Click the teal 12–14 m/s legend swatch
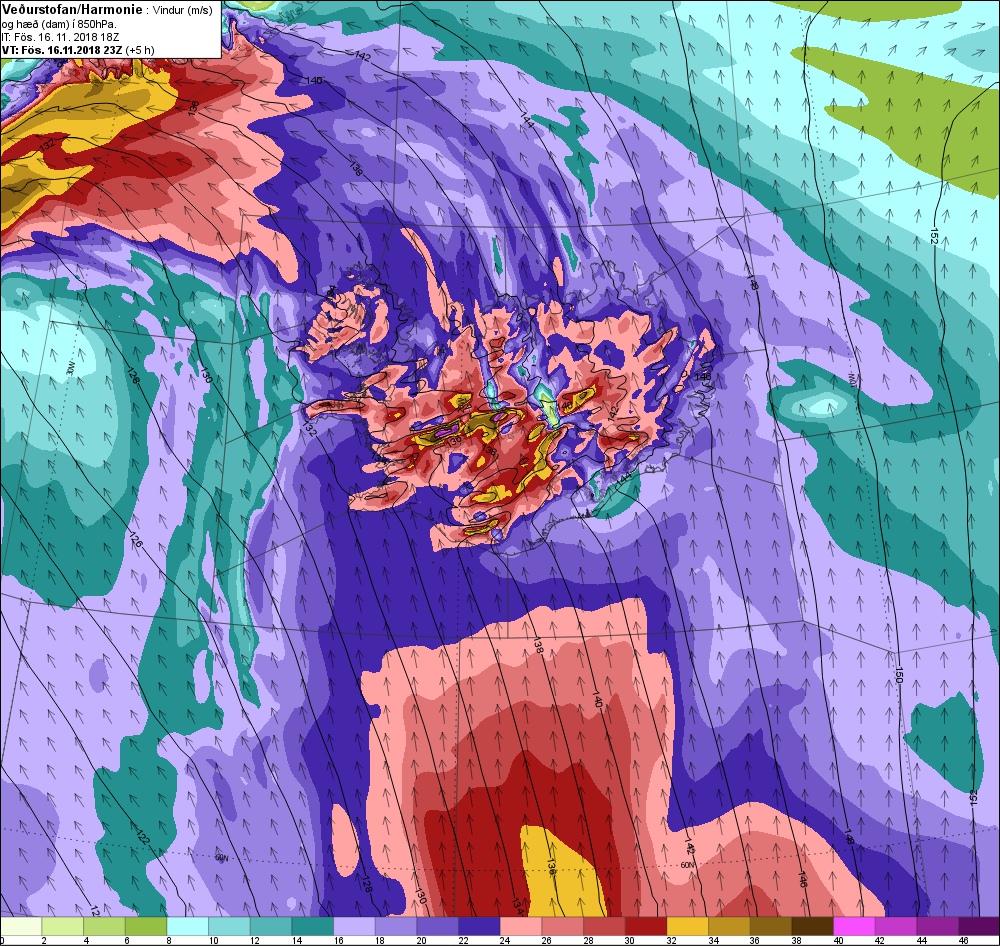 271,926
